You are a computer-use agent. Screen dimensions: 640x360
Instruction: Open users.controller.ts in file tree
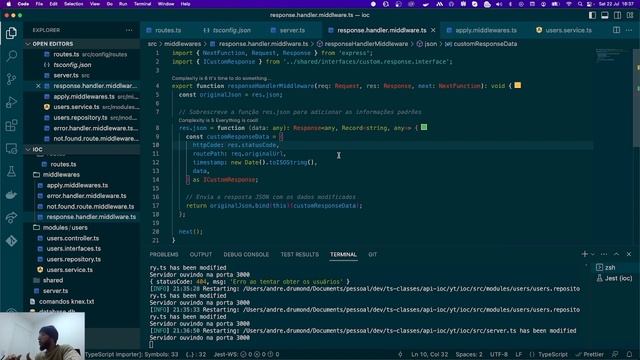click(73, 238)
